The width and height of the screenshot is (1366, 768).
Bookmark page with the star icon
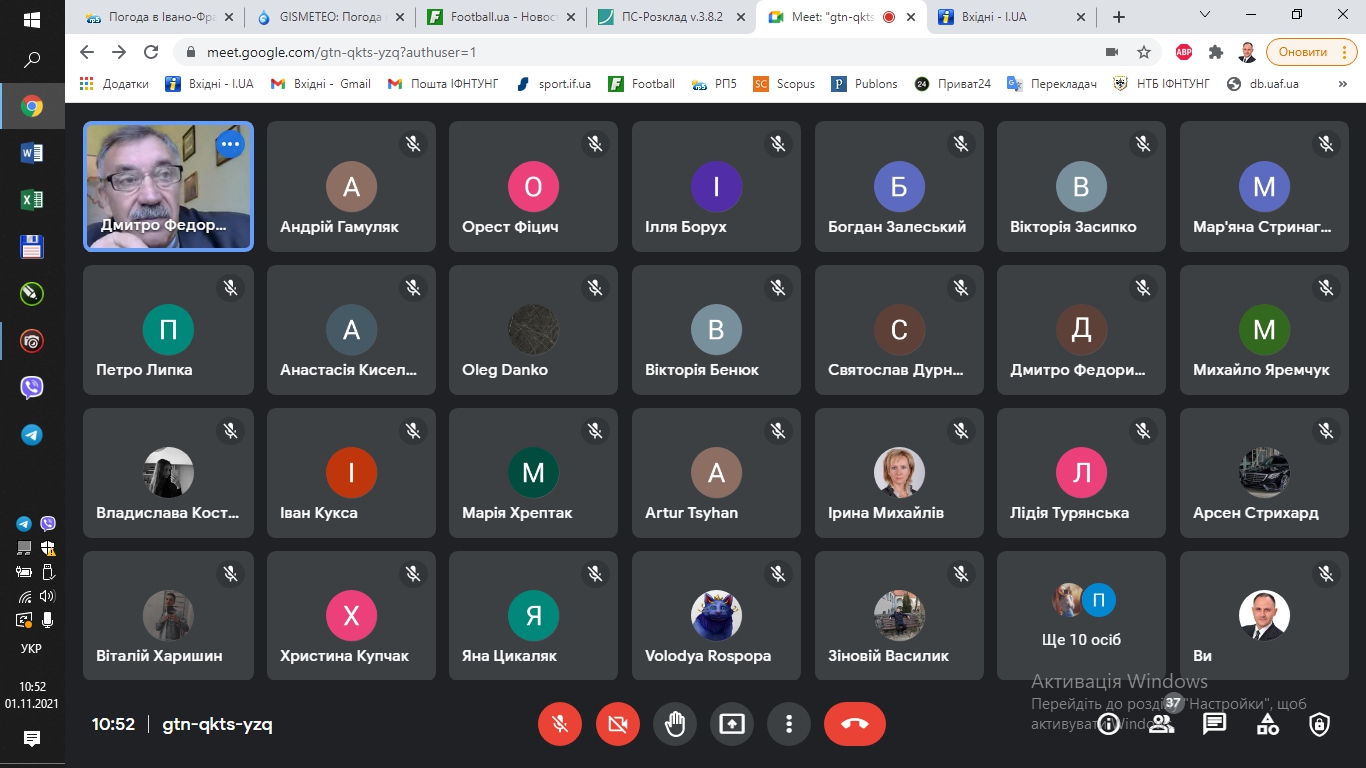tap(1144, 52)
